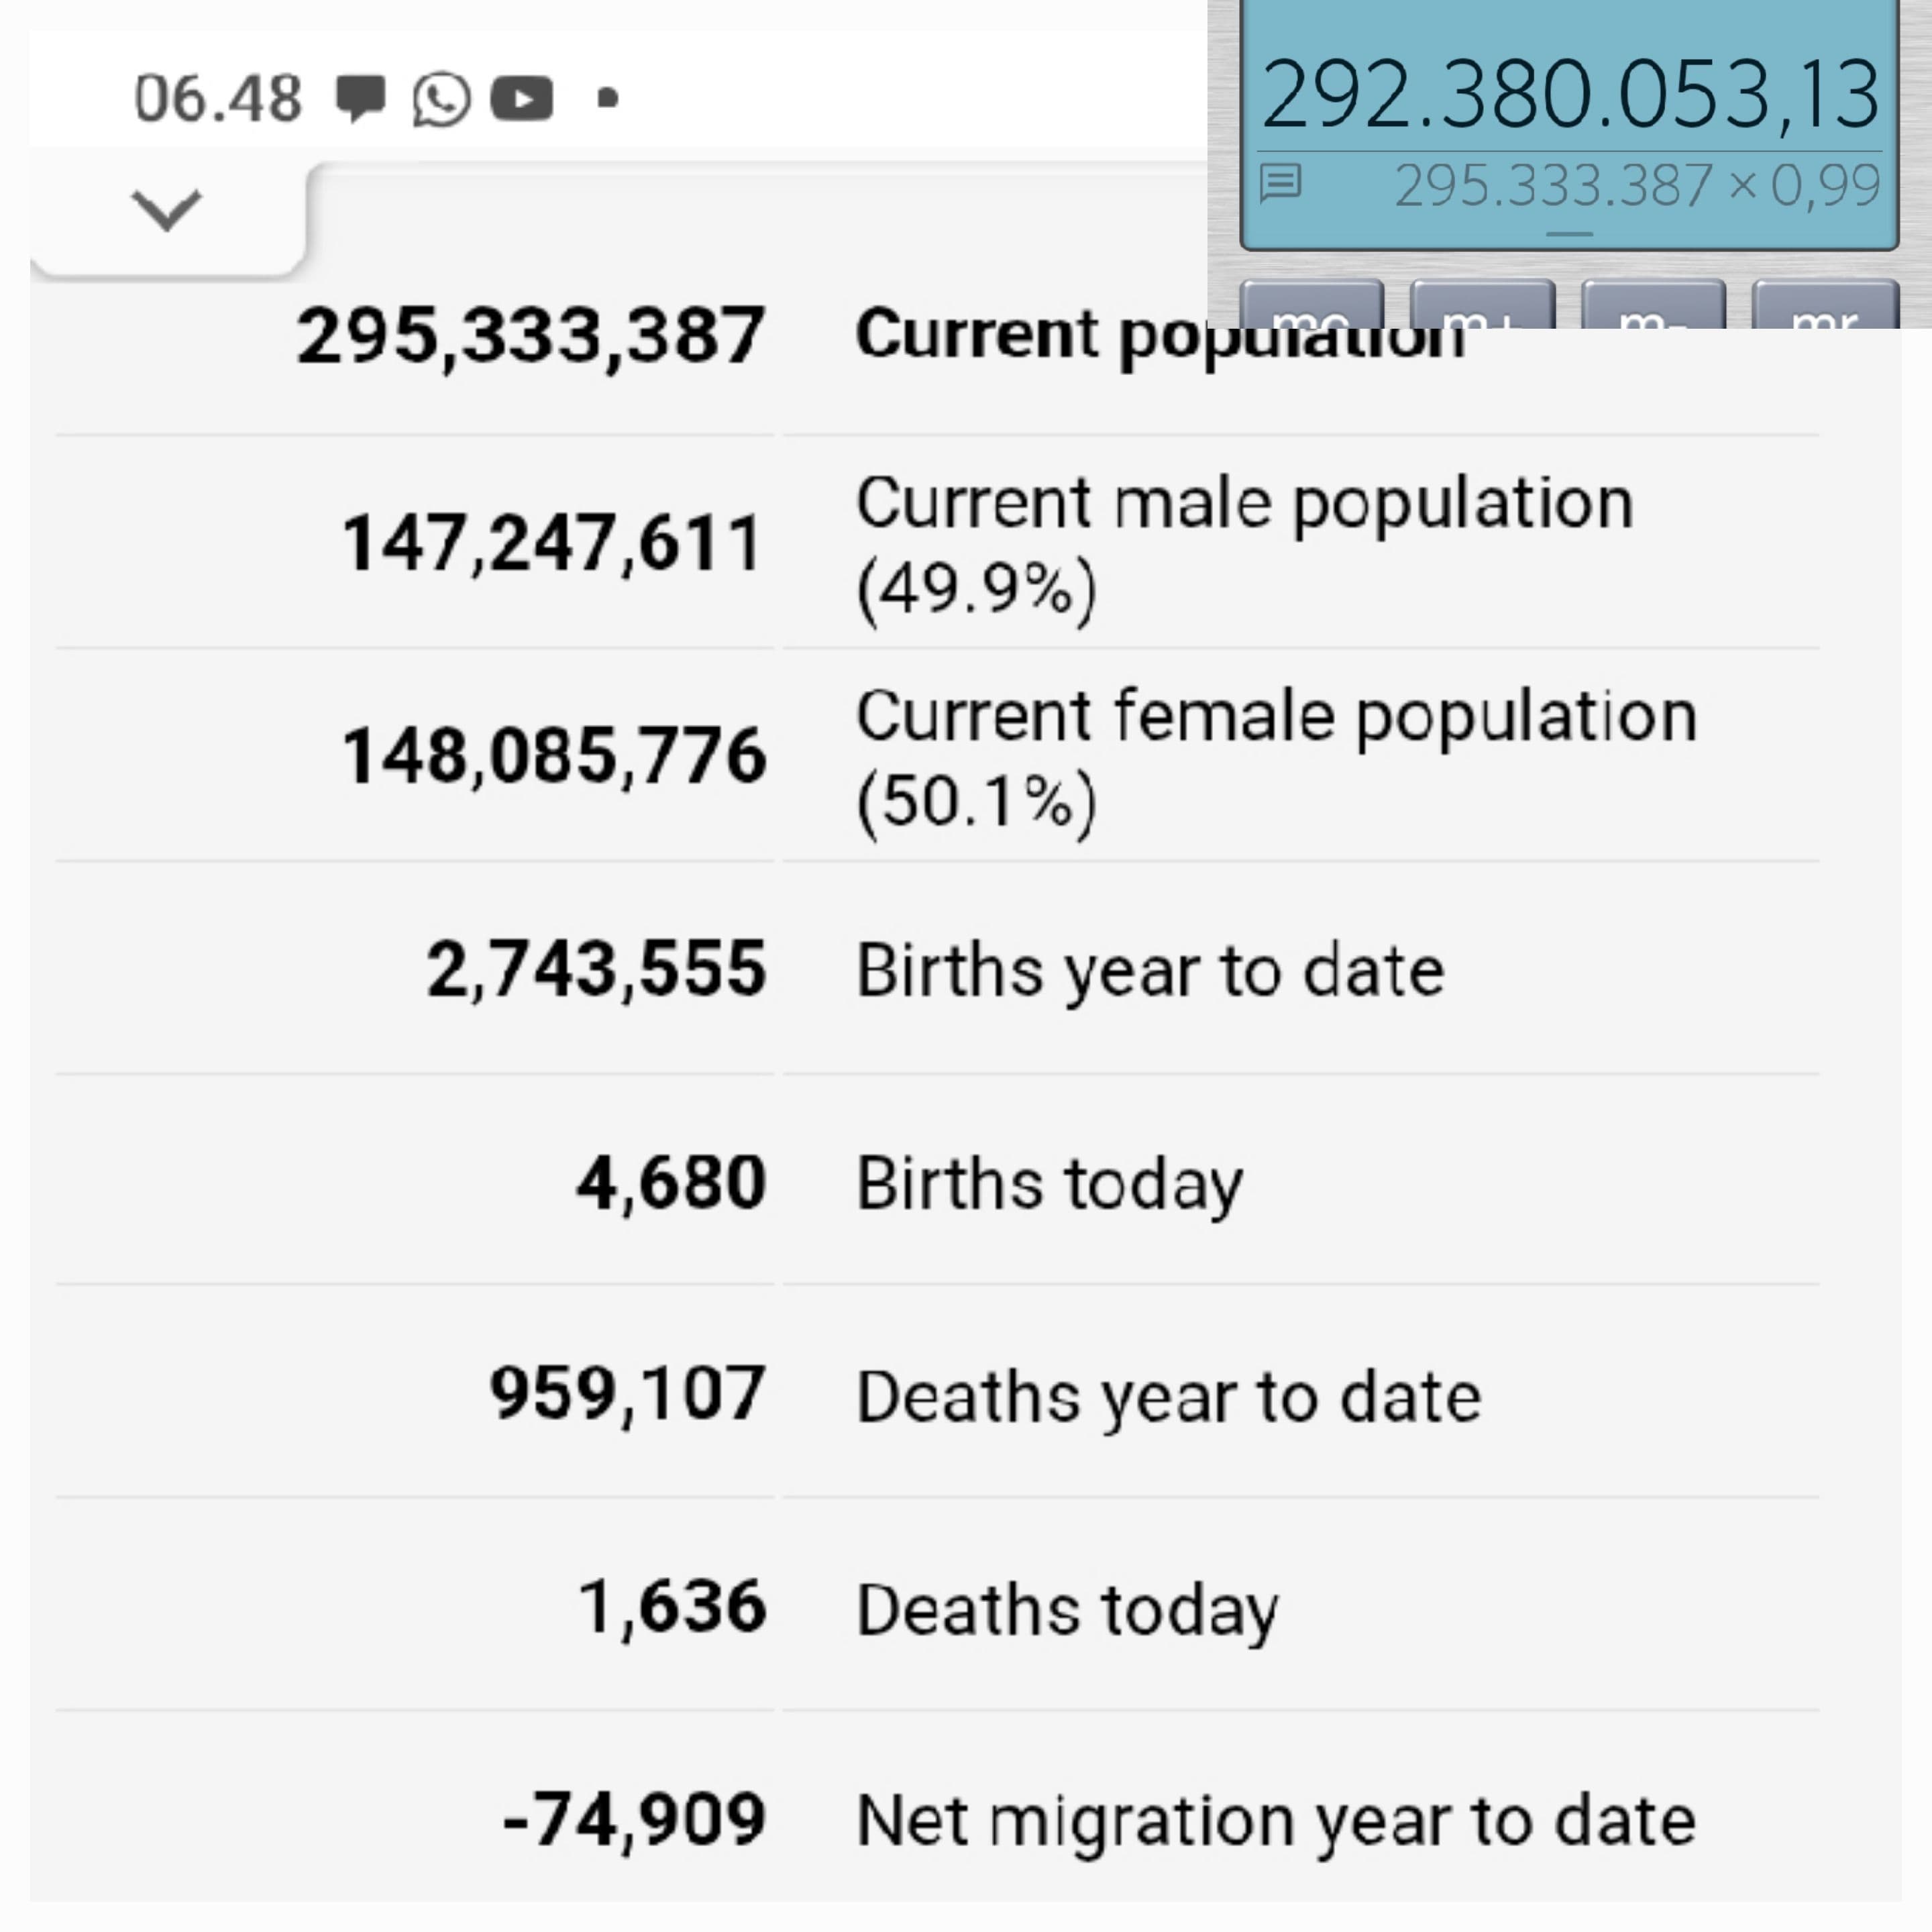Tap the WhatsApp notification icon
The width and height of the screenshot is (1932, 1932).
tap(440, 99)
